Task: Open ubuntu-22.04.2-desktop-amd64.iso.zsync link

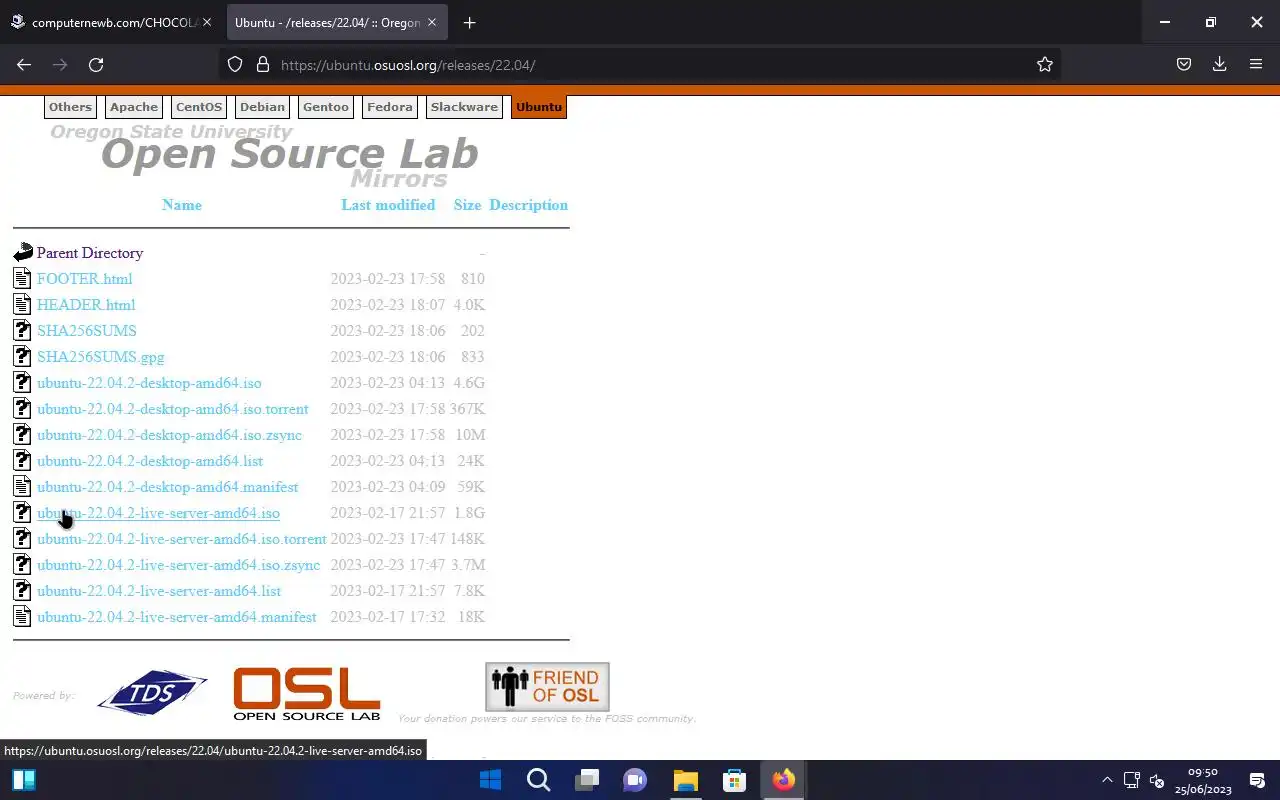Action: 169,435
